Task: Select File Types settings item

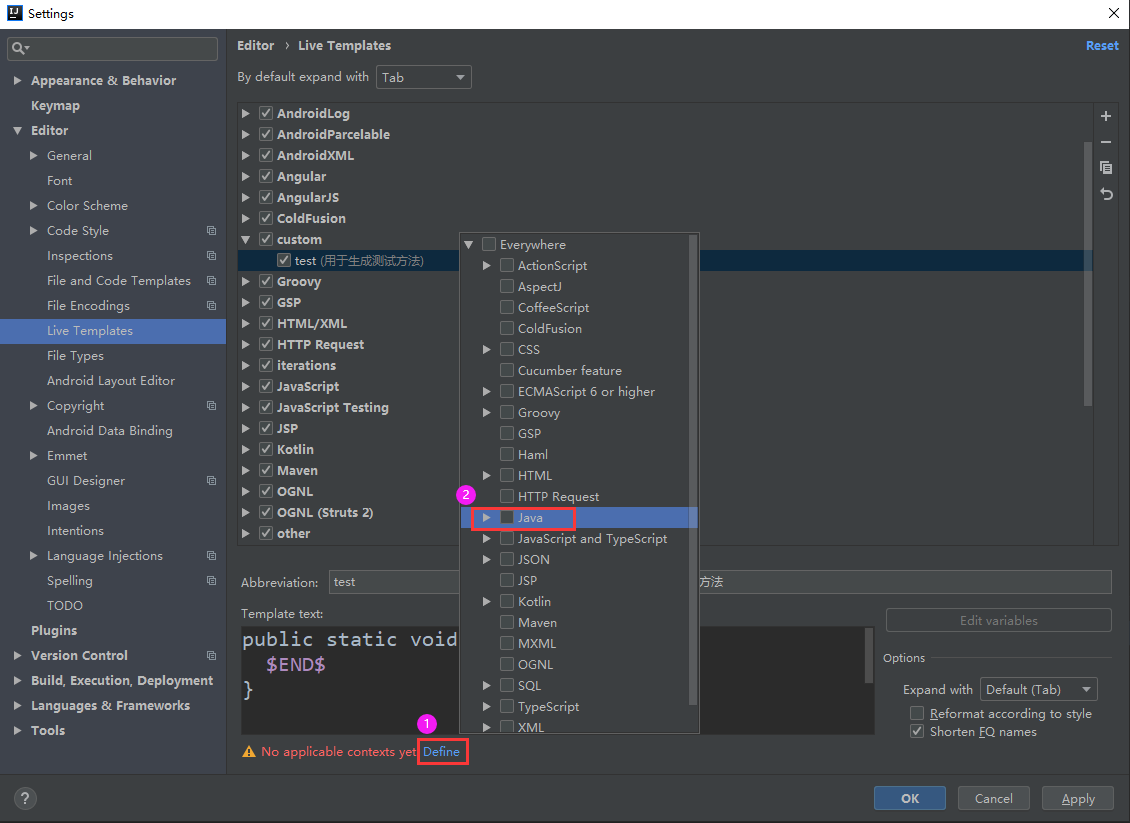Action: (x=75, y=356)
